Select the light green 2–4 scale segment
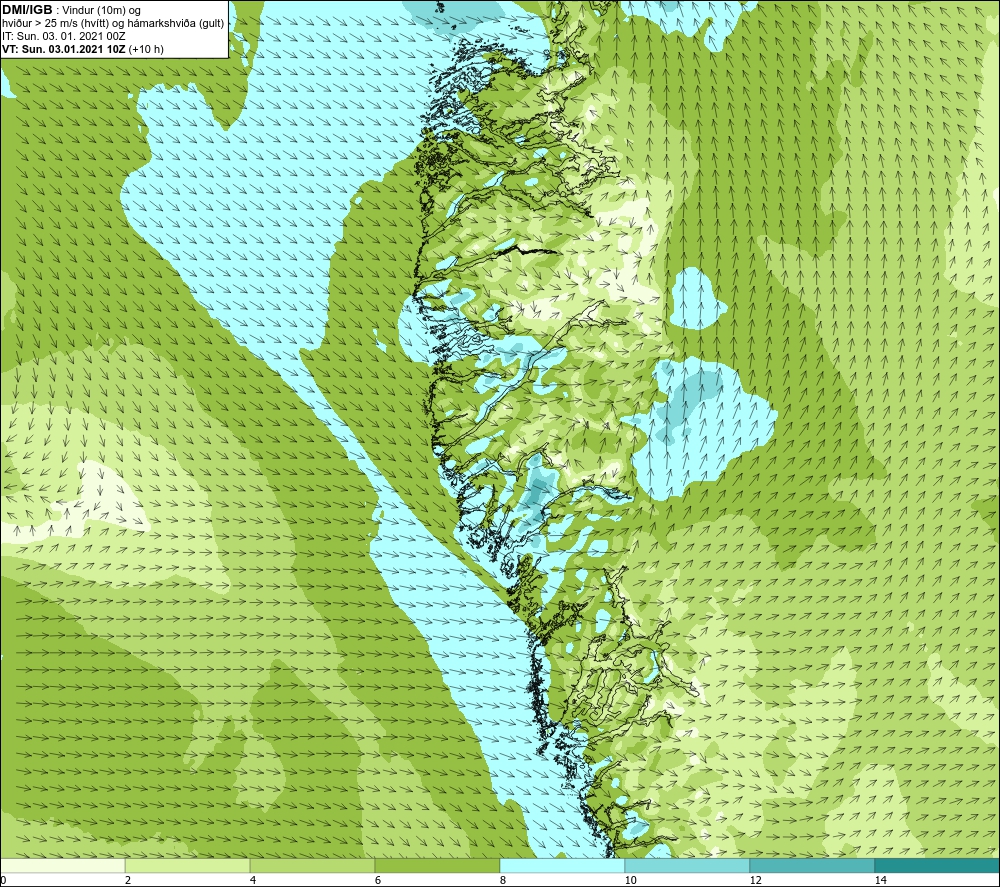Screen dimensions: 1000x887 point(188,865)
